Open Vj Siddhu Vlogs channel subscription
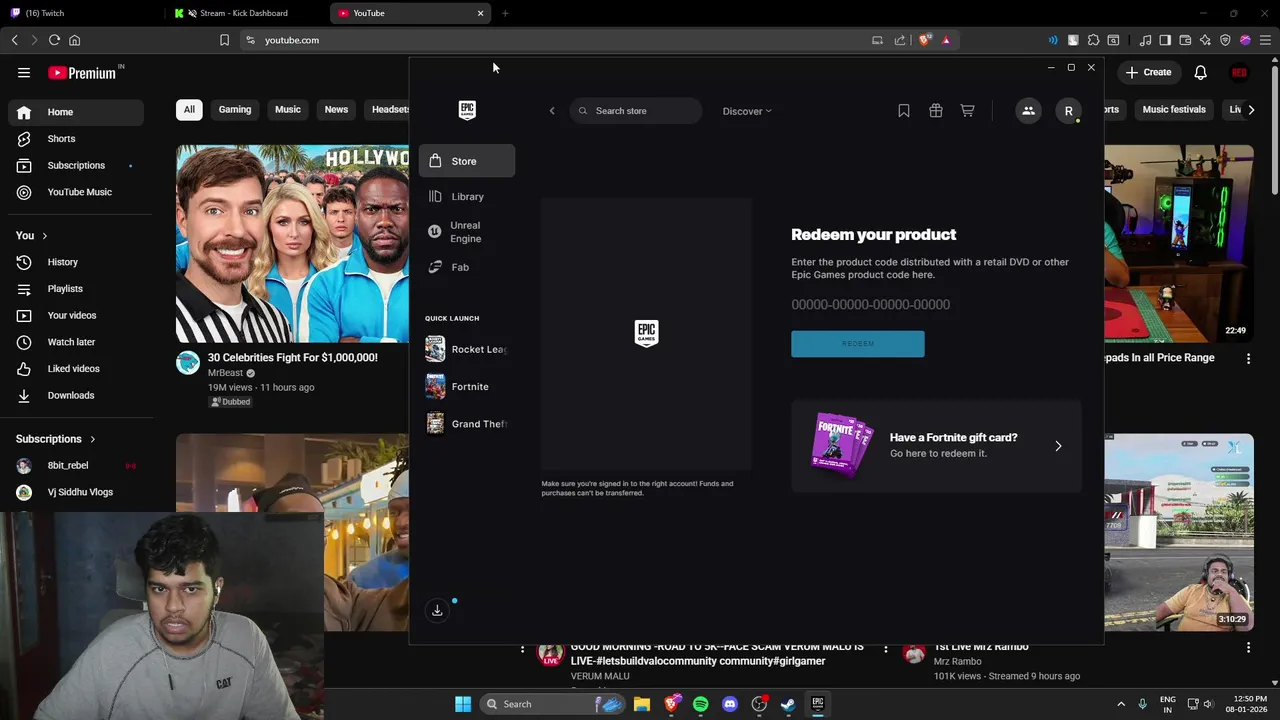1280x720 pixels. pyautogui.click(x=76, y=492)
